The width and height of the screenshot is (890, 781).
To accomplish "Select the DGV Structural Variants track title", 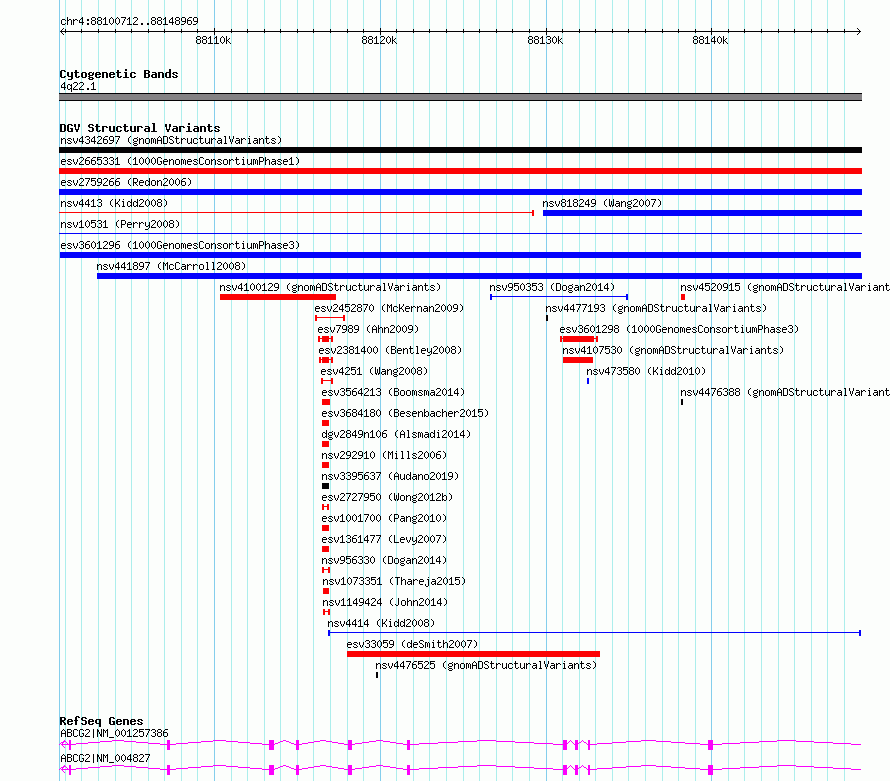I will coord(140,128).
